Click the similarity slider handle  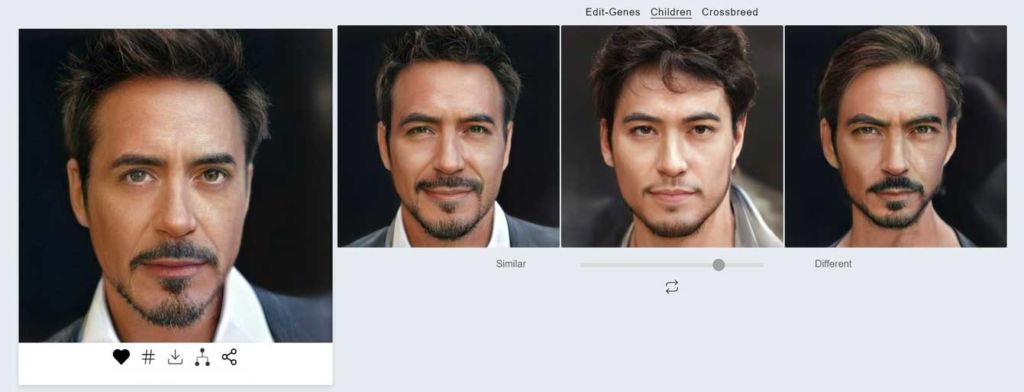pyautogui.click(x=718, y=265)
